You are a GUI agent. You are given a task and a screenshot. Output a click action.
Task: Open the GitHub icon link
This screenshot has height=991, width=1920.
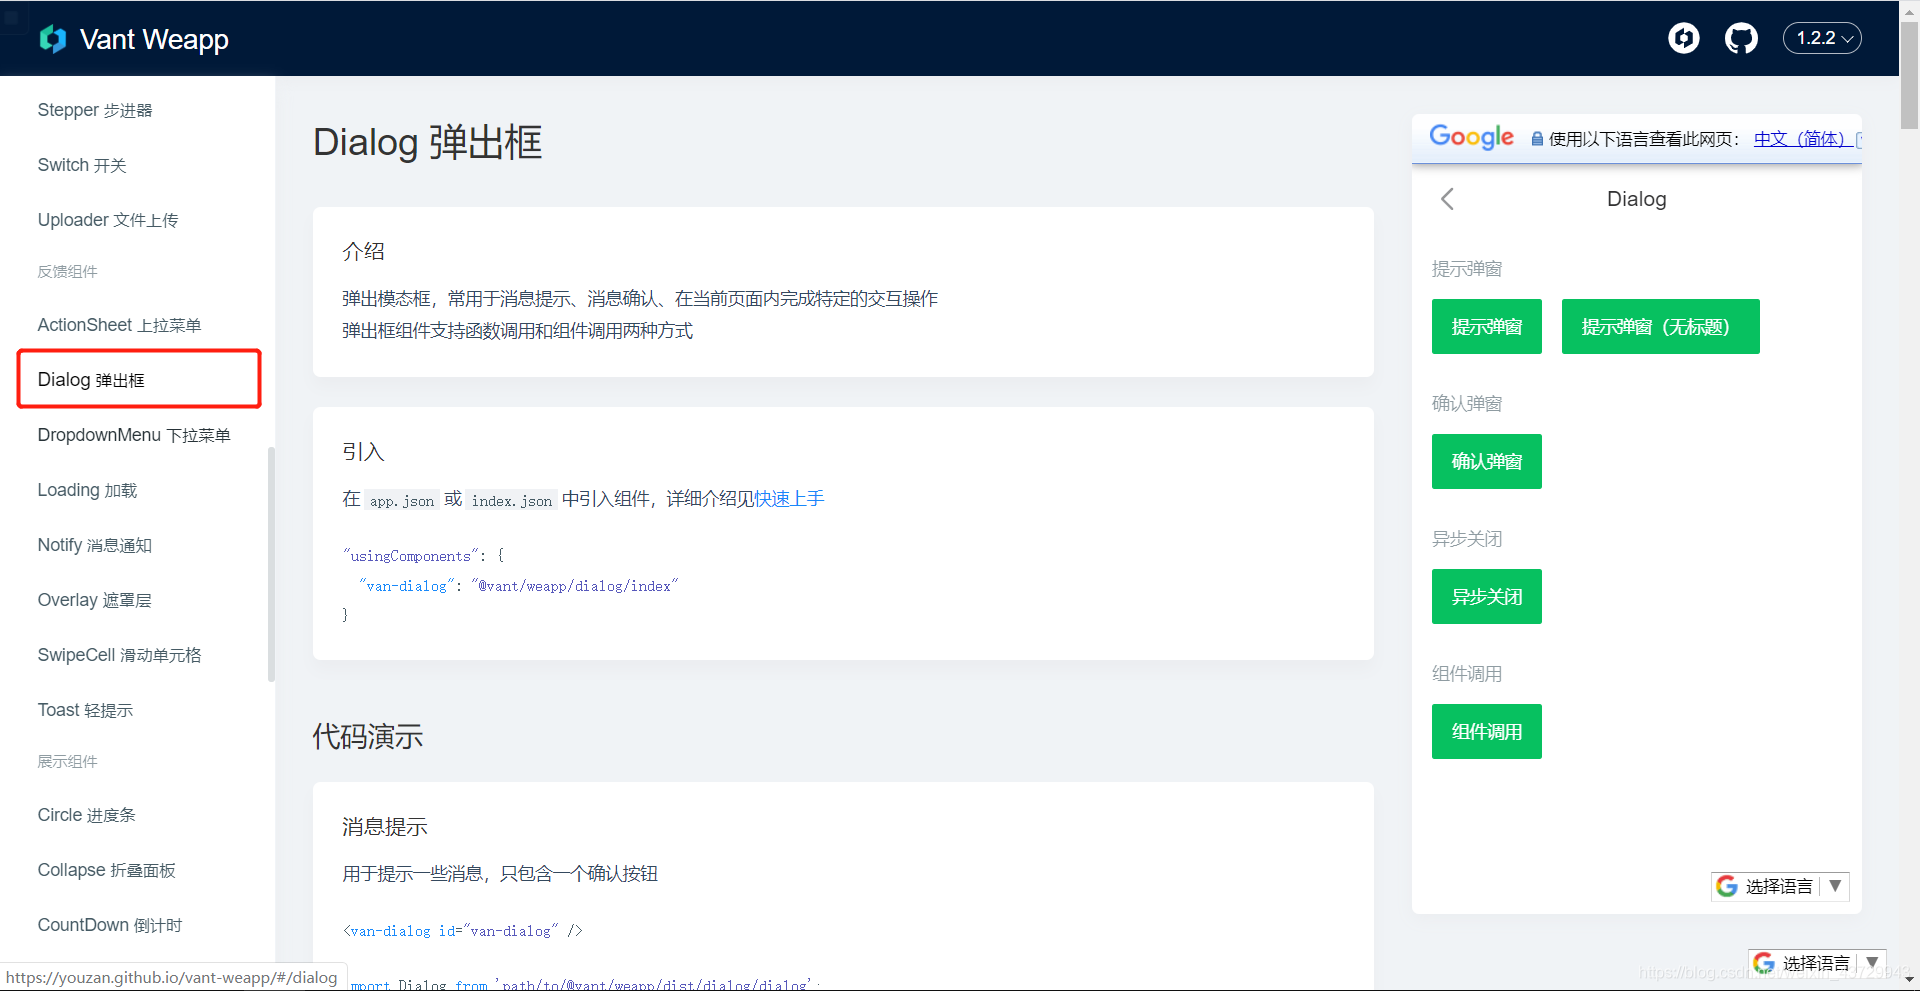pos(1741,38)
